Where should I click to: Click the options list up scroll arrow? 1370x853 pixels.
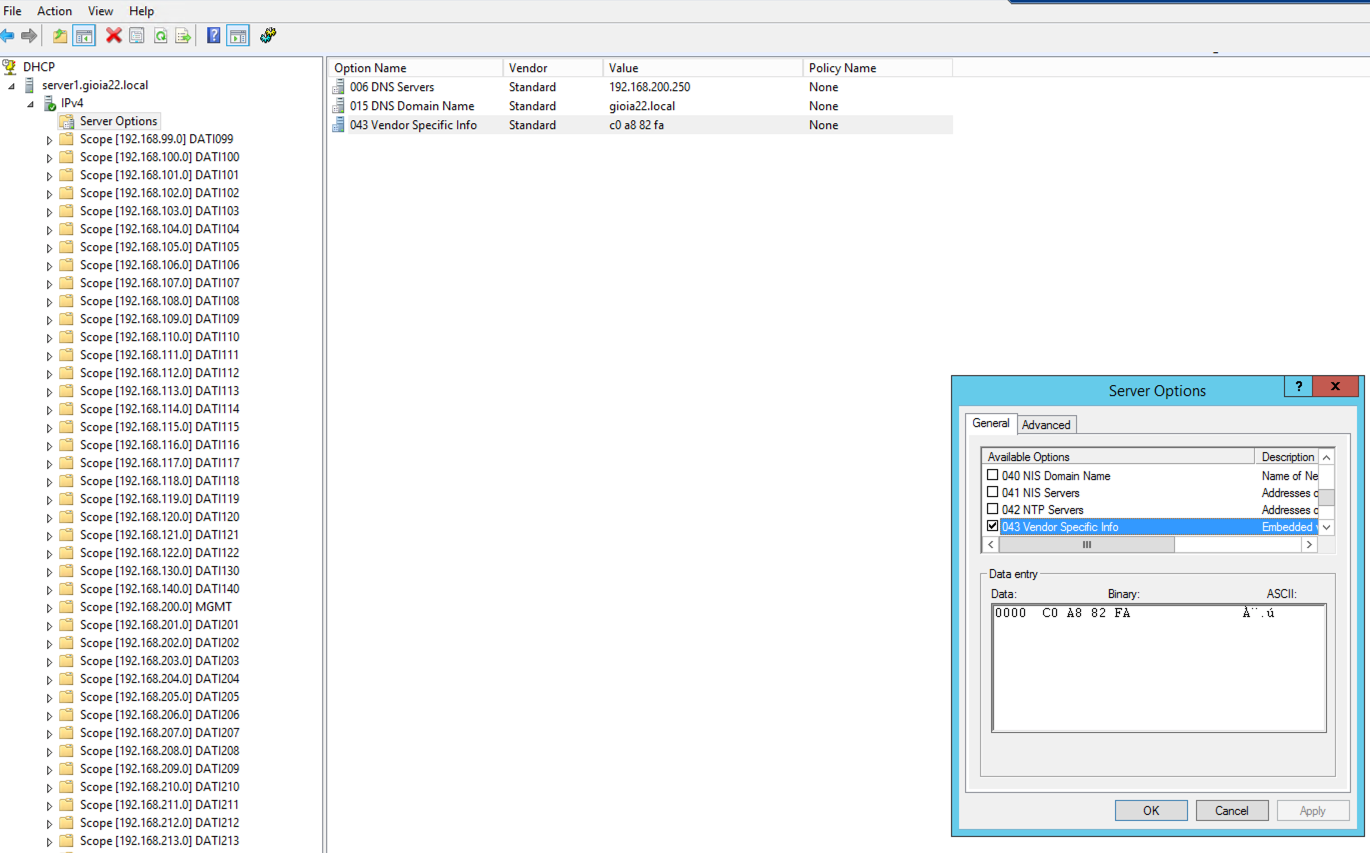[x=1326, y=457]
